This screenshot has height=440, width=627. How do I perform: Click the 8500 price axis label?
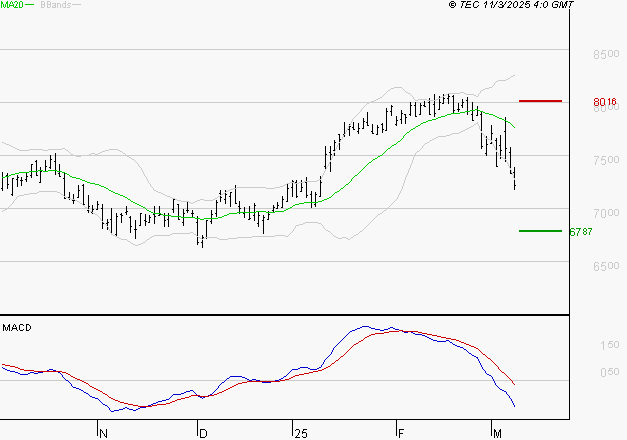click(606, 54)
